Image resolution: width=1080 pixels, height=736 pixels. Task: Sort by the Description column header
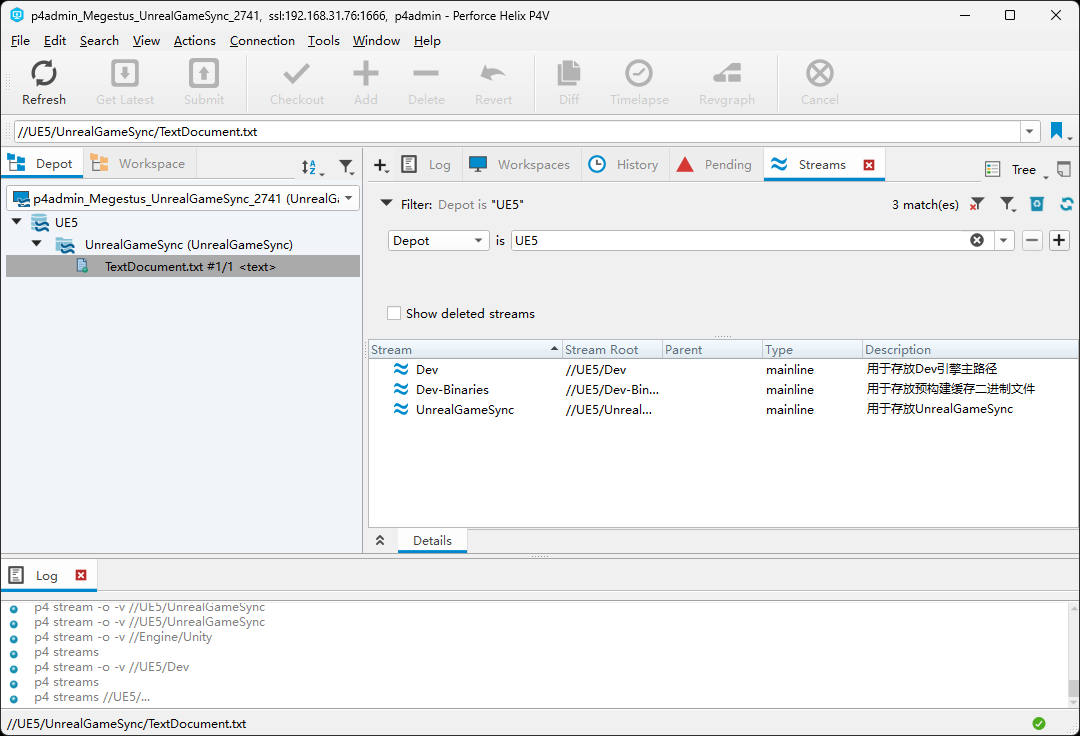pos(970,349)
